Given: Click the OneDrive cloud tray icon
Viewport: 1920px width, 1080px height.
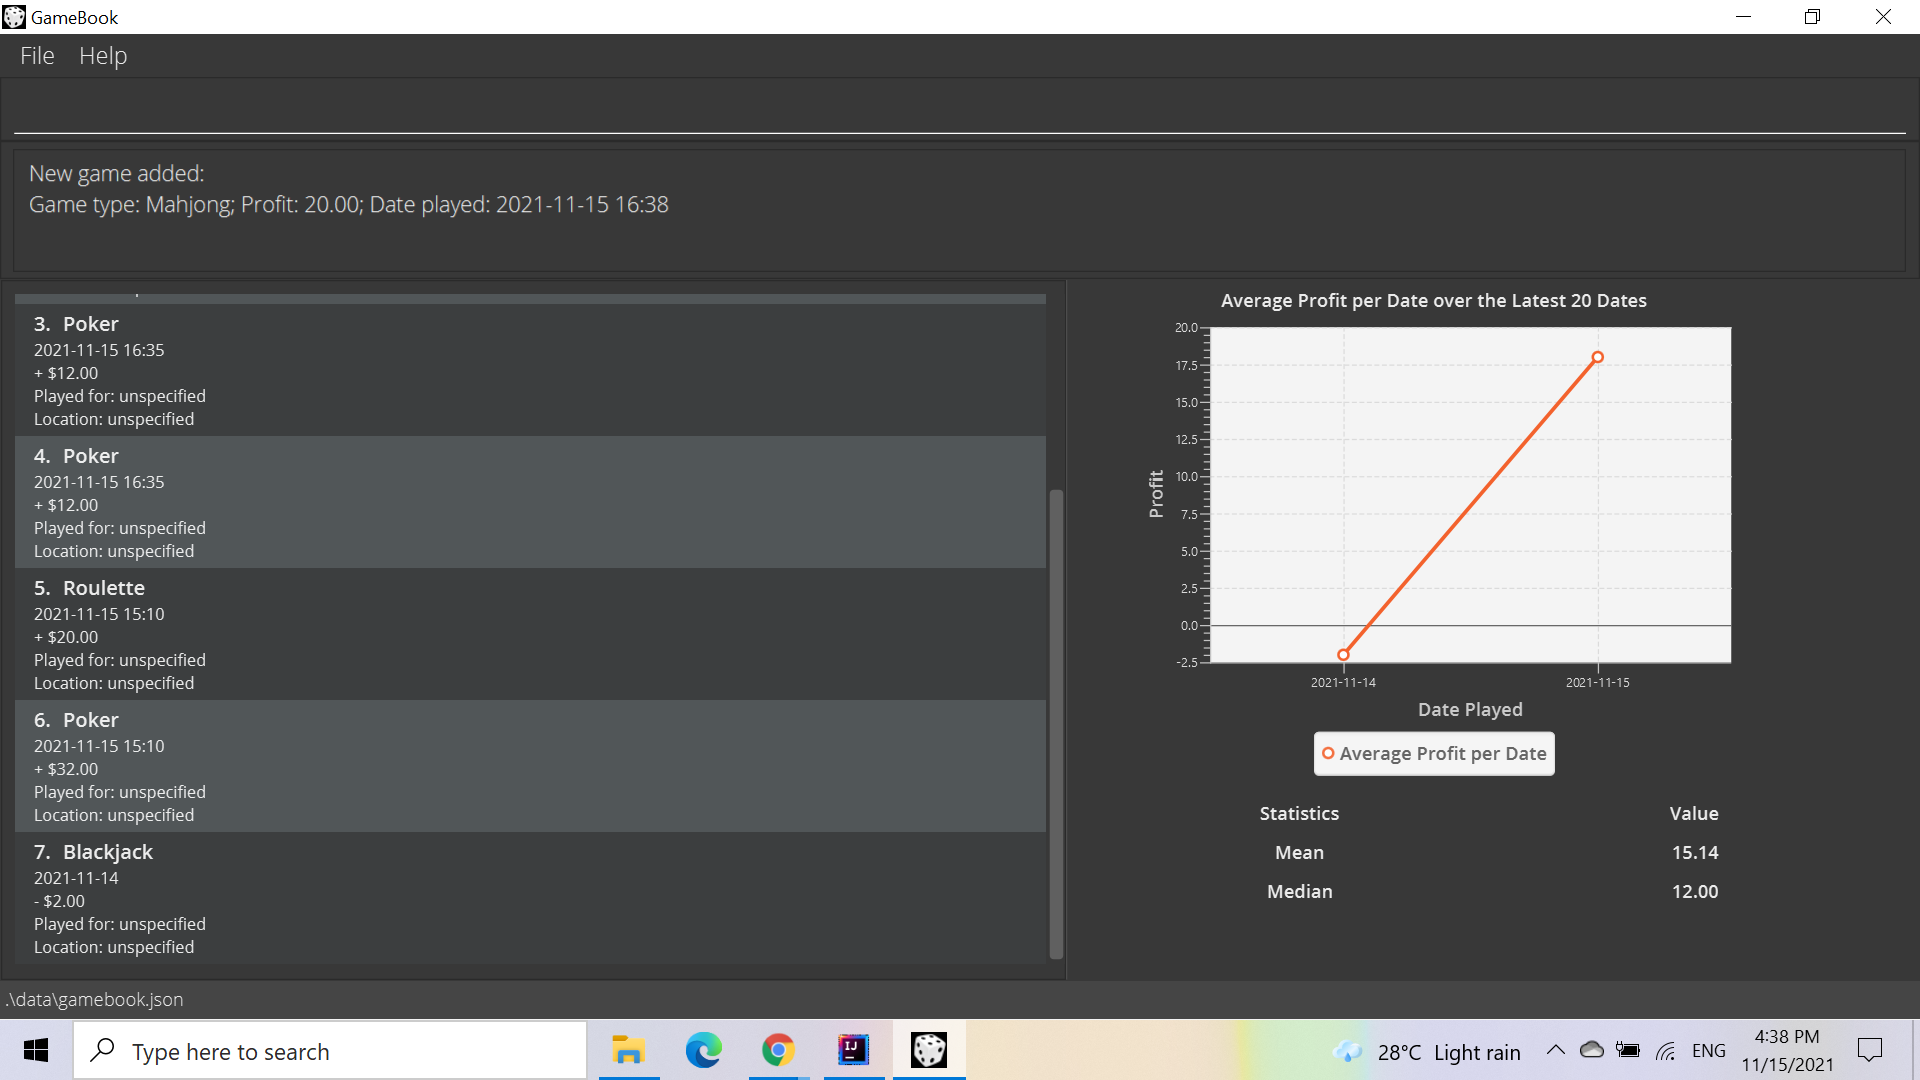Looking at the screenshot, I should 1592,1050.
